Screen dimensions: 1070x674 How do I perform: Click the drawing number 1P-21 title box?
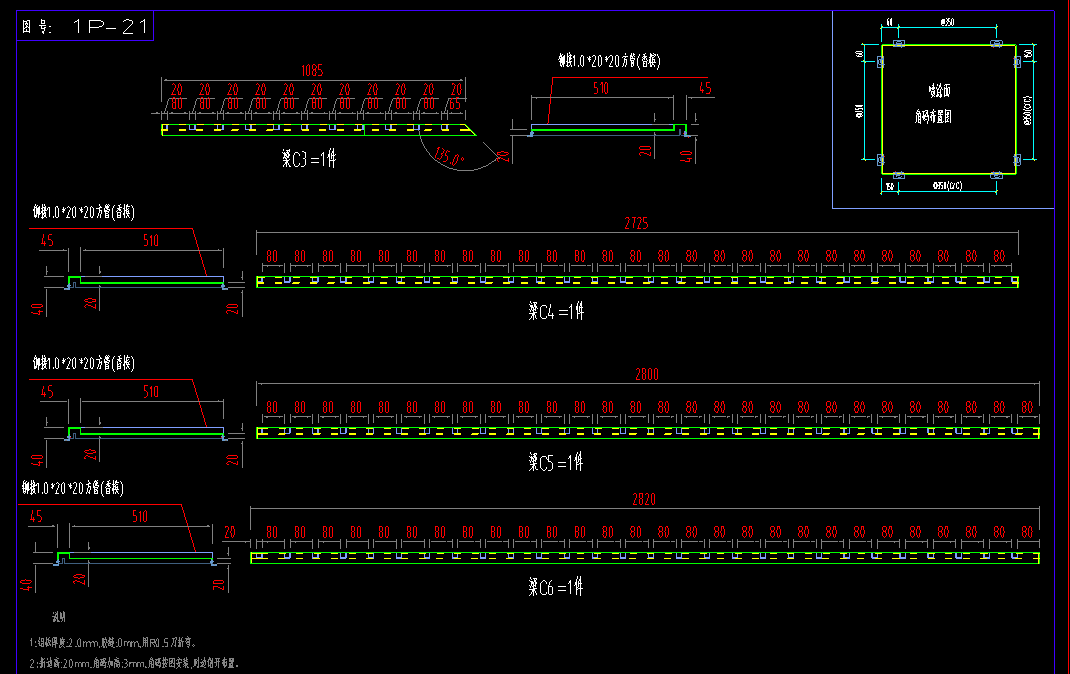(85, 26)
